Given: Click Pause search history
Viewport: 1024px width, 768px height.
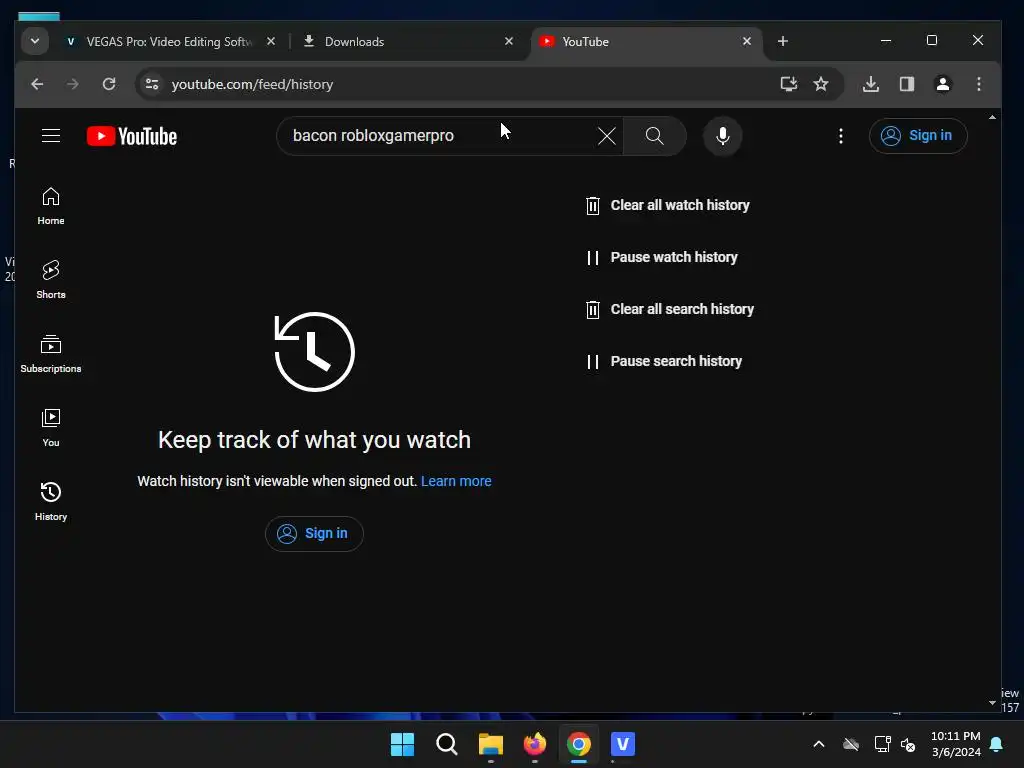Looking at the screenshot, I should pos(664,361).
